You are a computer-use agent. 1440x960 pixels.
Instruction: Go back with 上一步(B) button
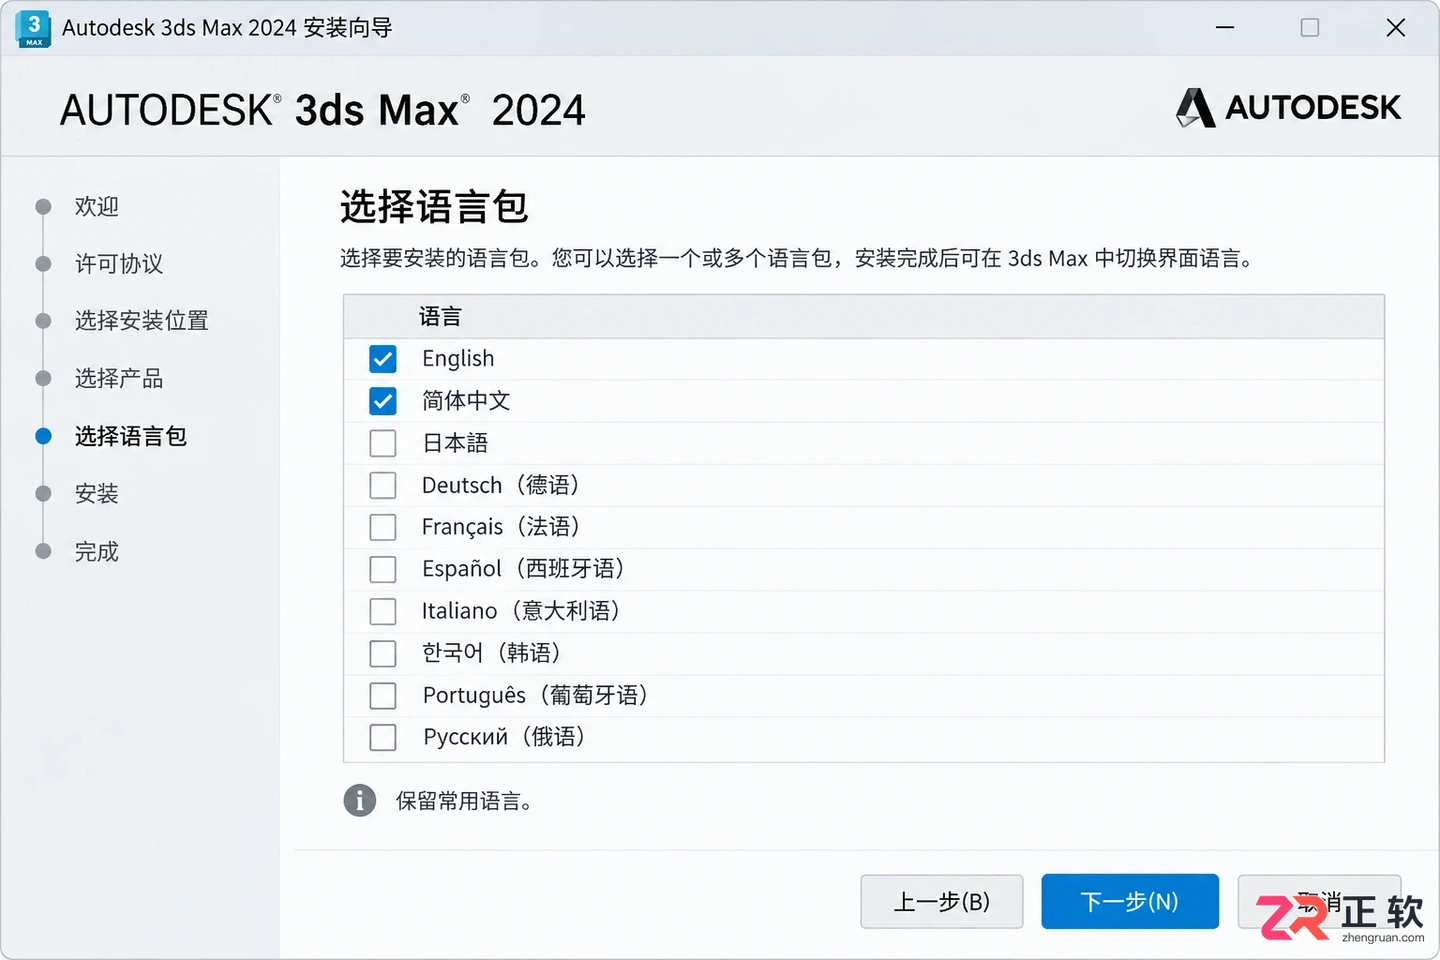tap(942, 901)
